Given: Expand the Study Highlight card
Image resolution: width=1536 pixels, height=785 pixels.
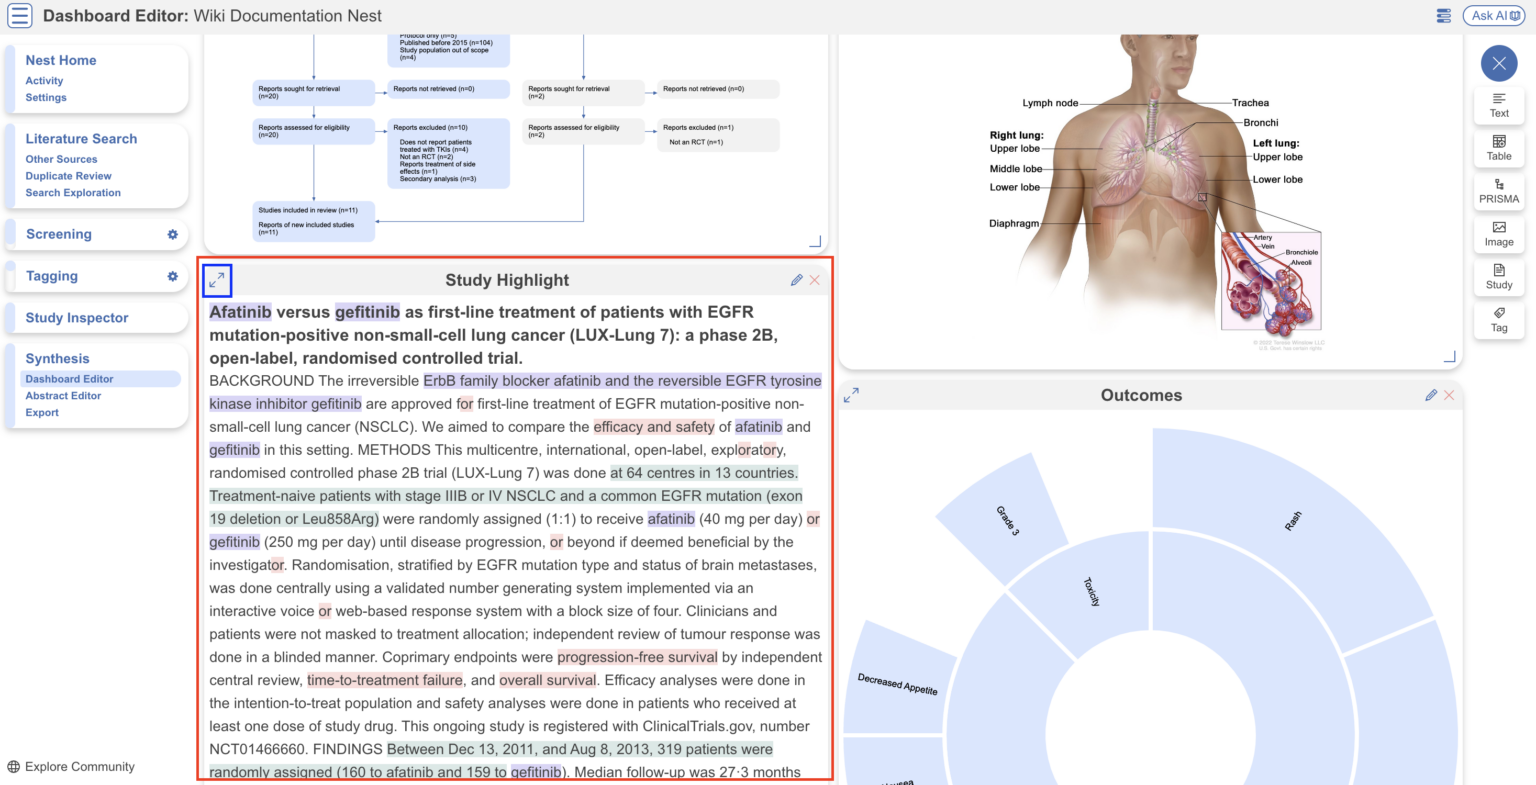Looking at the screenshot, I should coord(217,281).
